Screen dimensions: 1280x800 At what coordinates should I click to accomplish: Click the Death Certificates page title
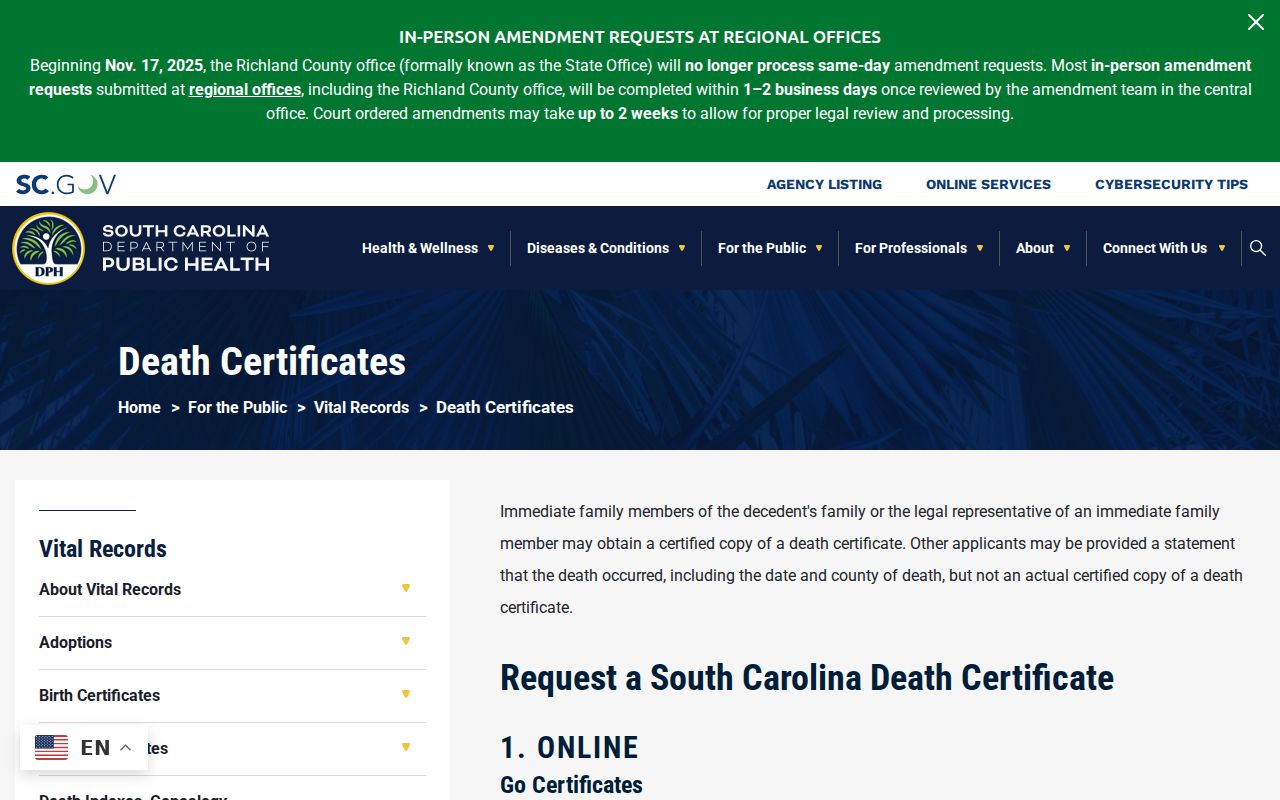[x=262, y=361]
